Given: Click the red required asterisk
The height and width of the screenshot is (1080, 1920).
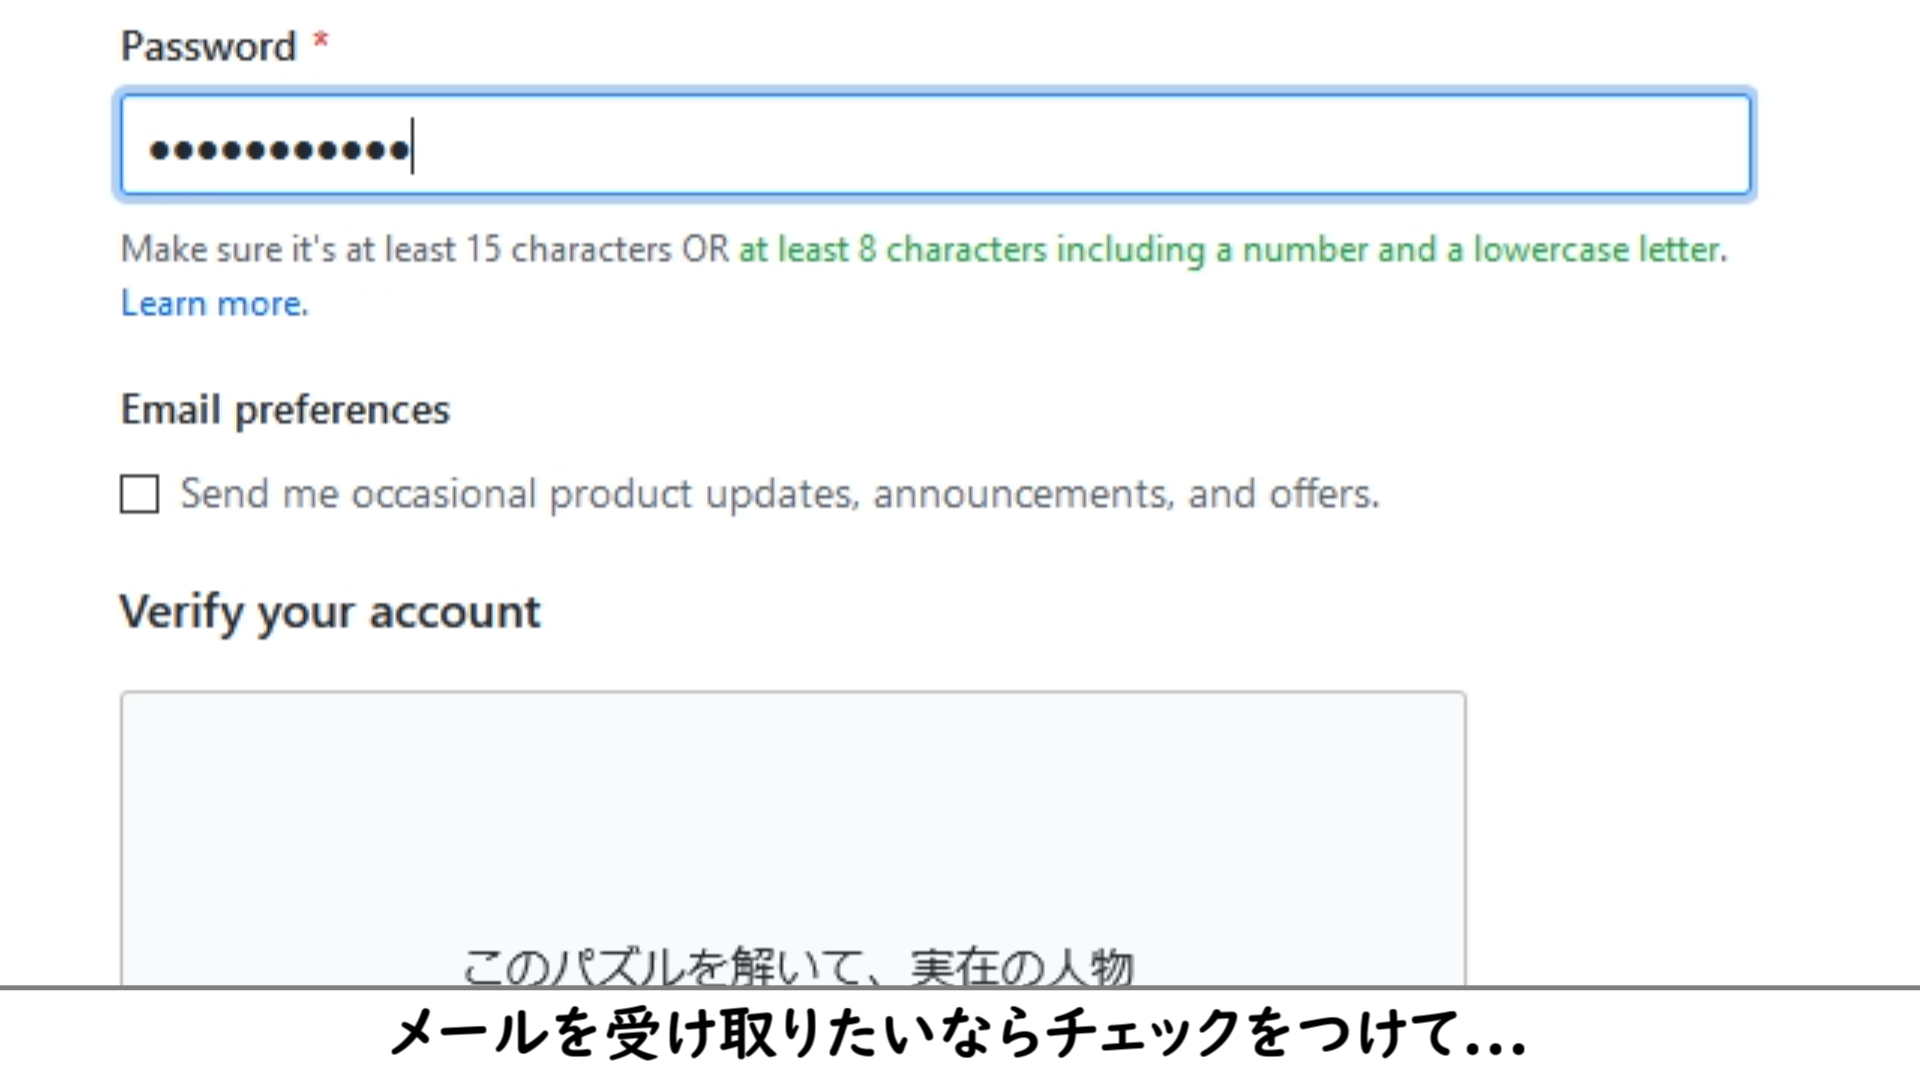Looking at the screenshot, I should pos(321,42).
